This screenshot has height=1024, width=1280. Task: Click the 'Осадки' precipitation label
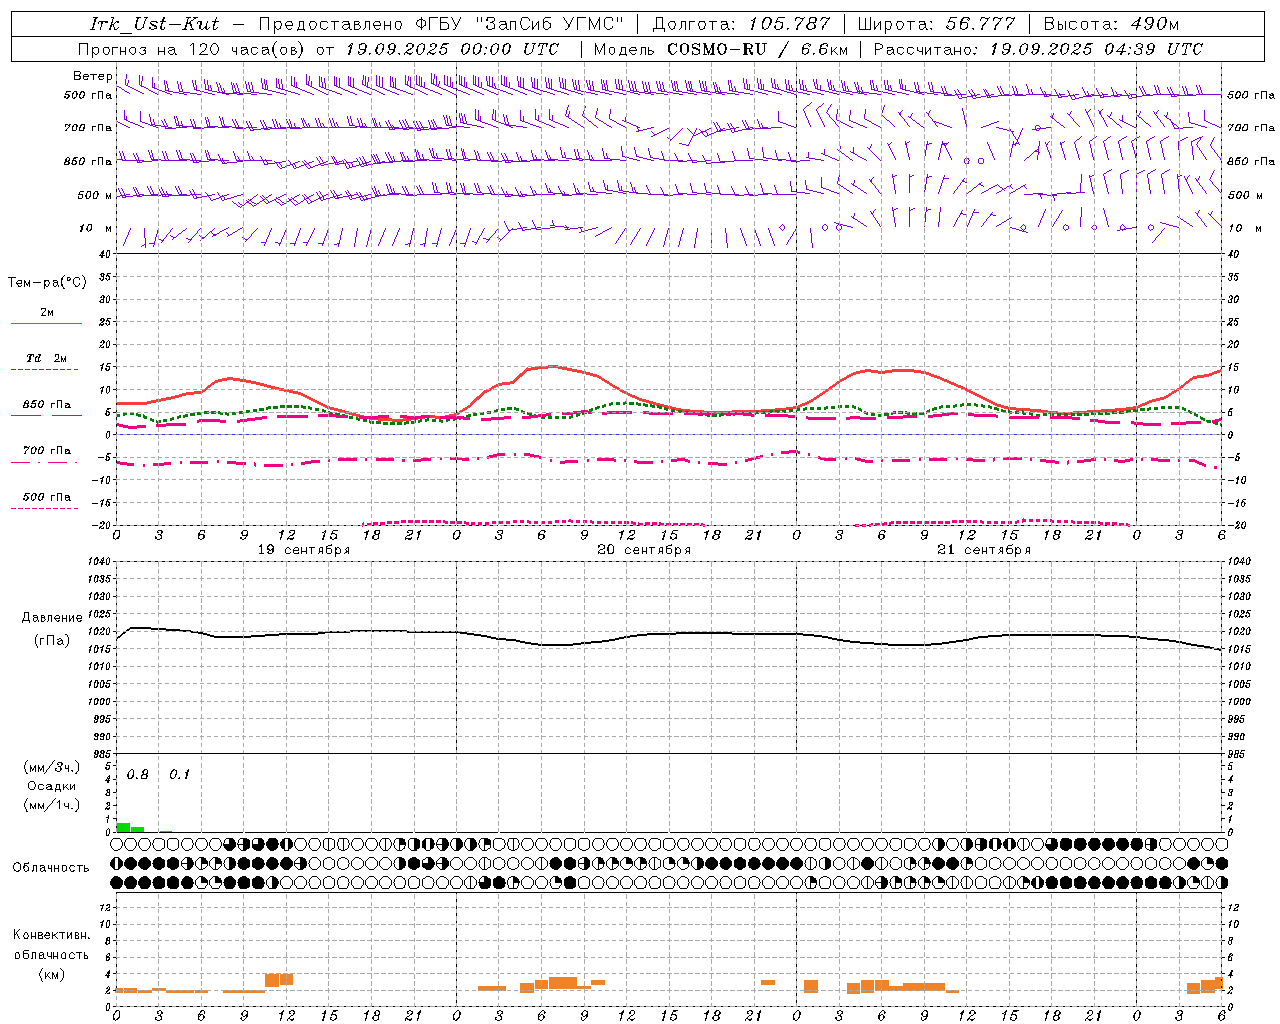coord(51,786)
